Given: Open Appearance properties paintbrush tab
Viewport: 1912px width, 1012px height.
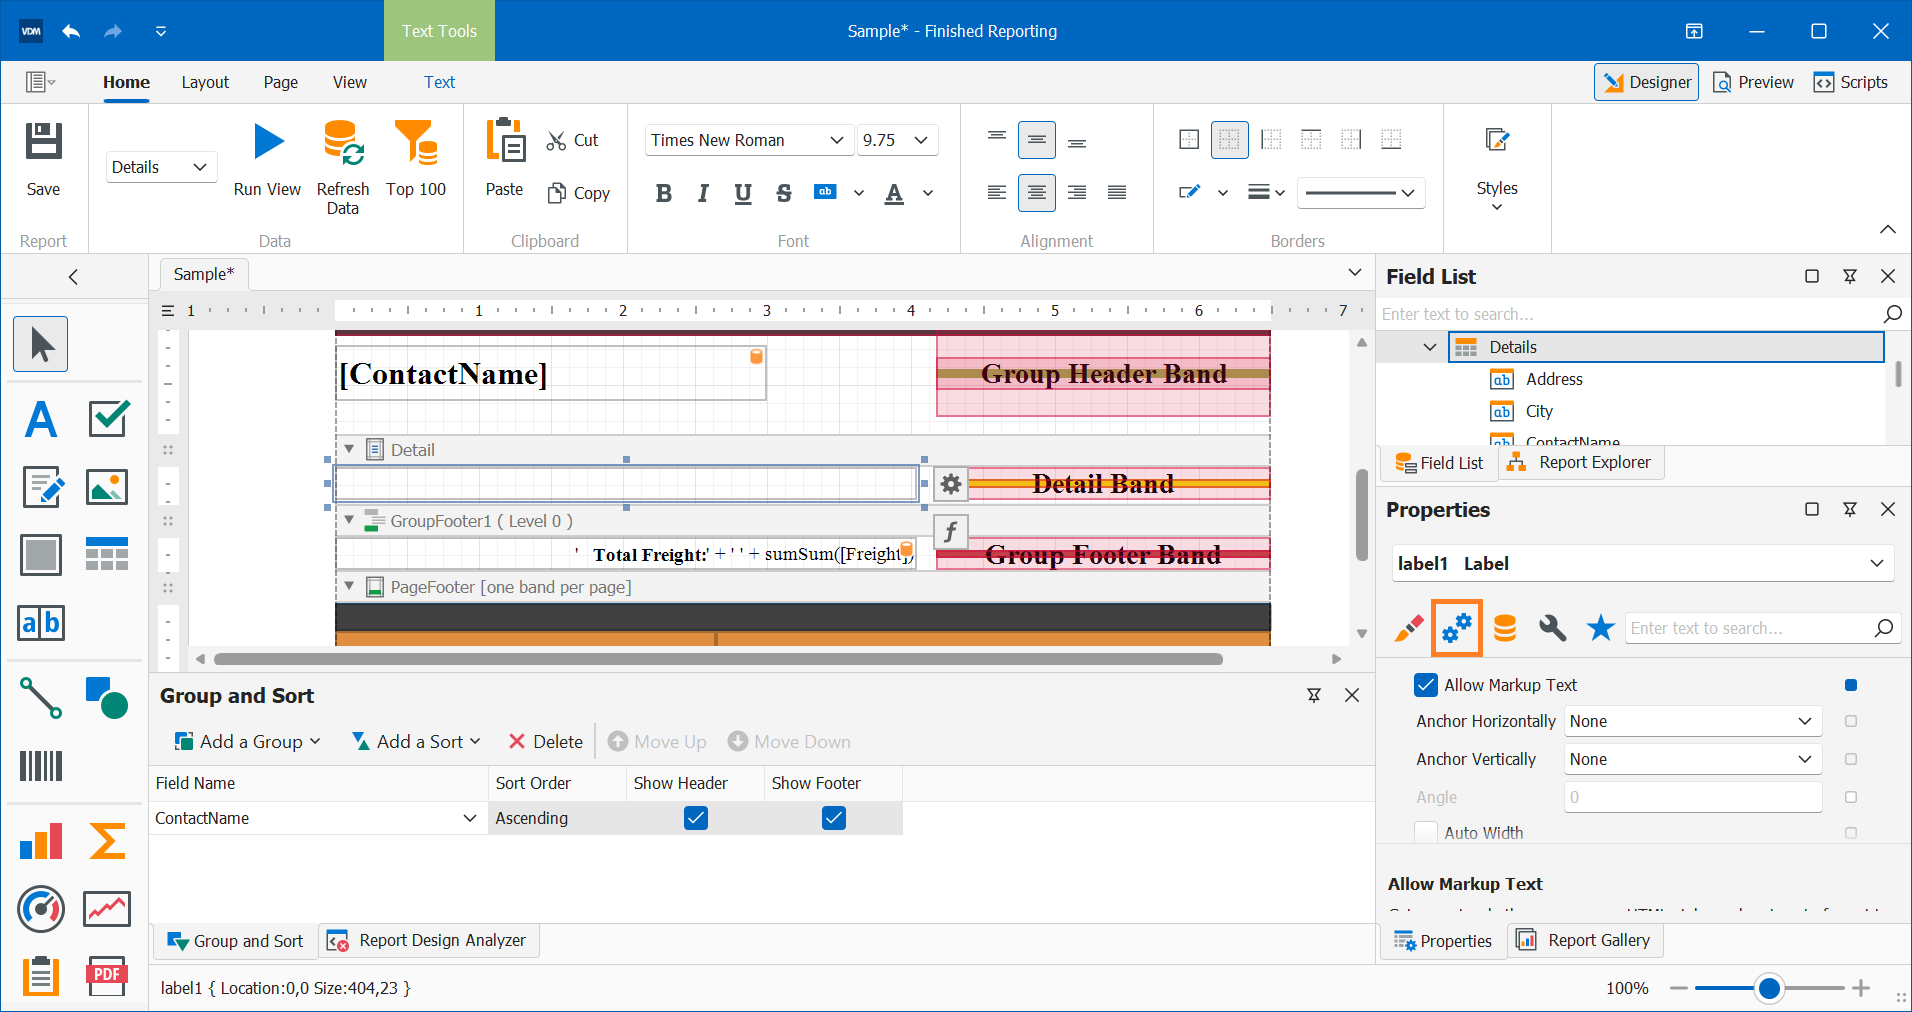Looking at the screenshot, I should (x=1409, y=628).
